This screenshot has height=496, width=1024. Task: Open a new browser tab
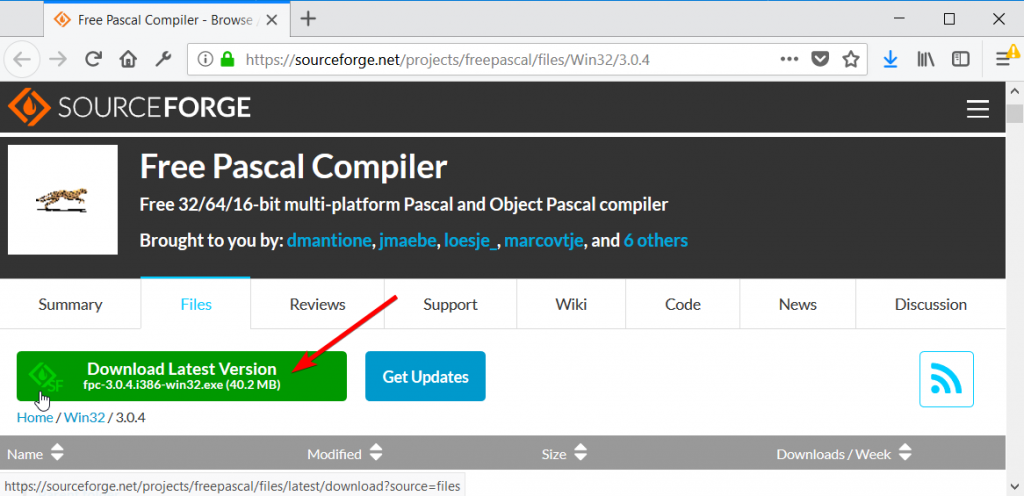308,19
